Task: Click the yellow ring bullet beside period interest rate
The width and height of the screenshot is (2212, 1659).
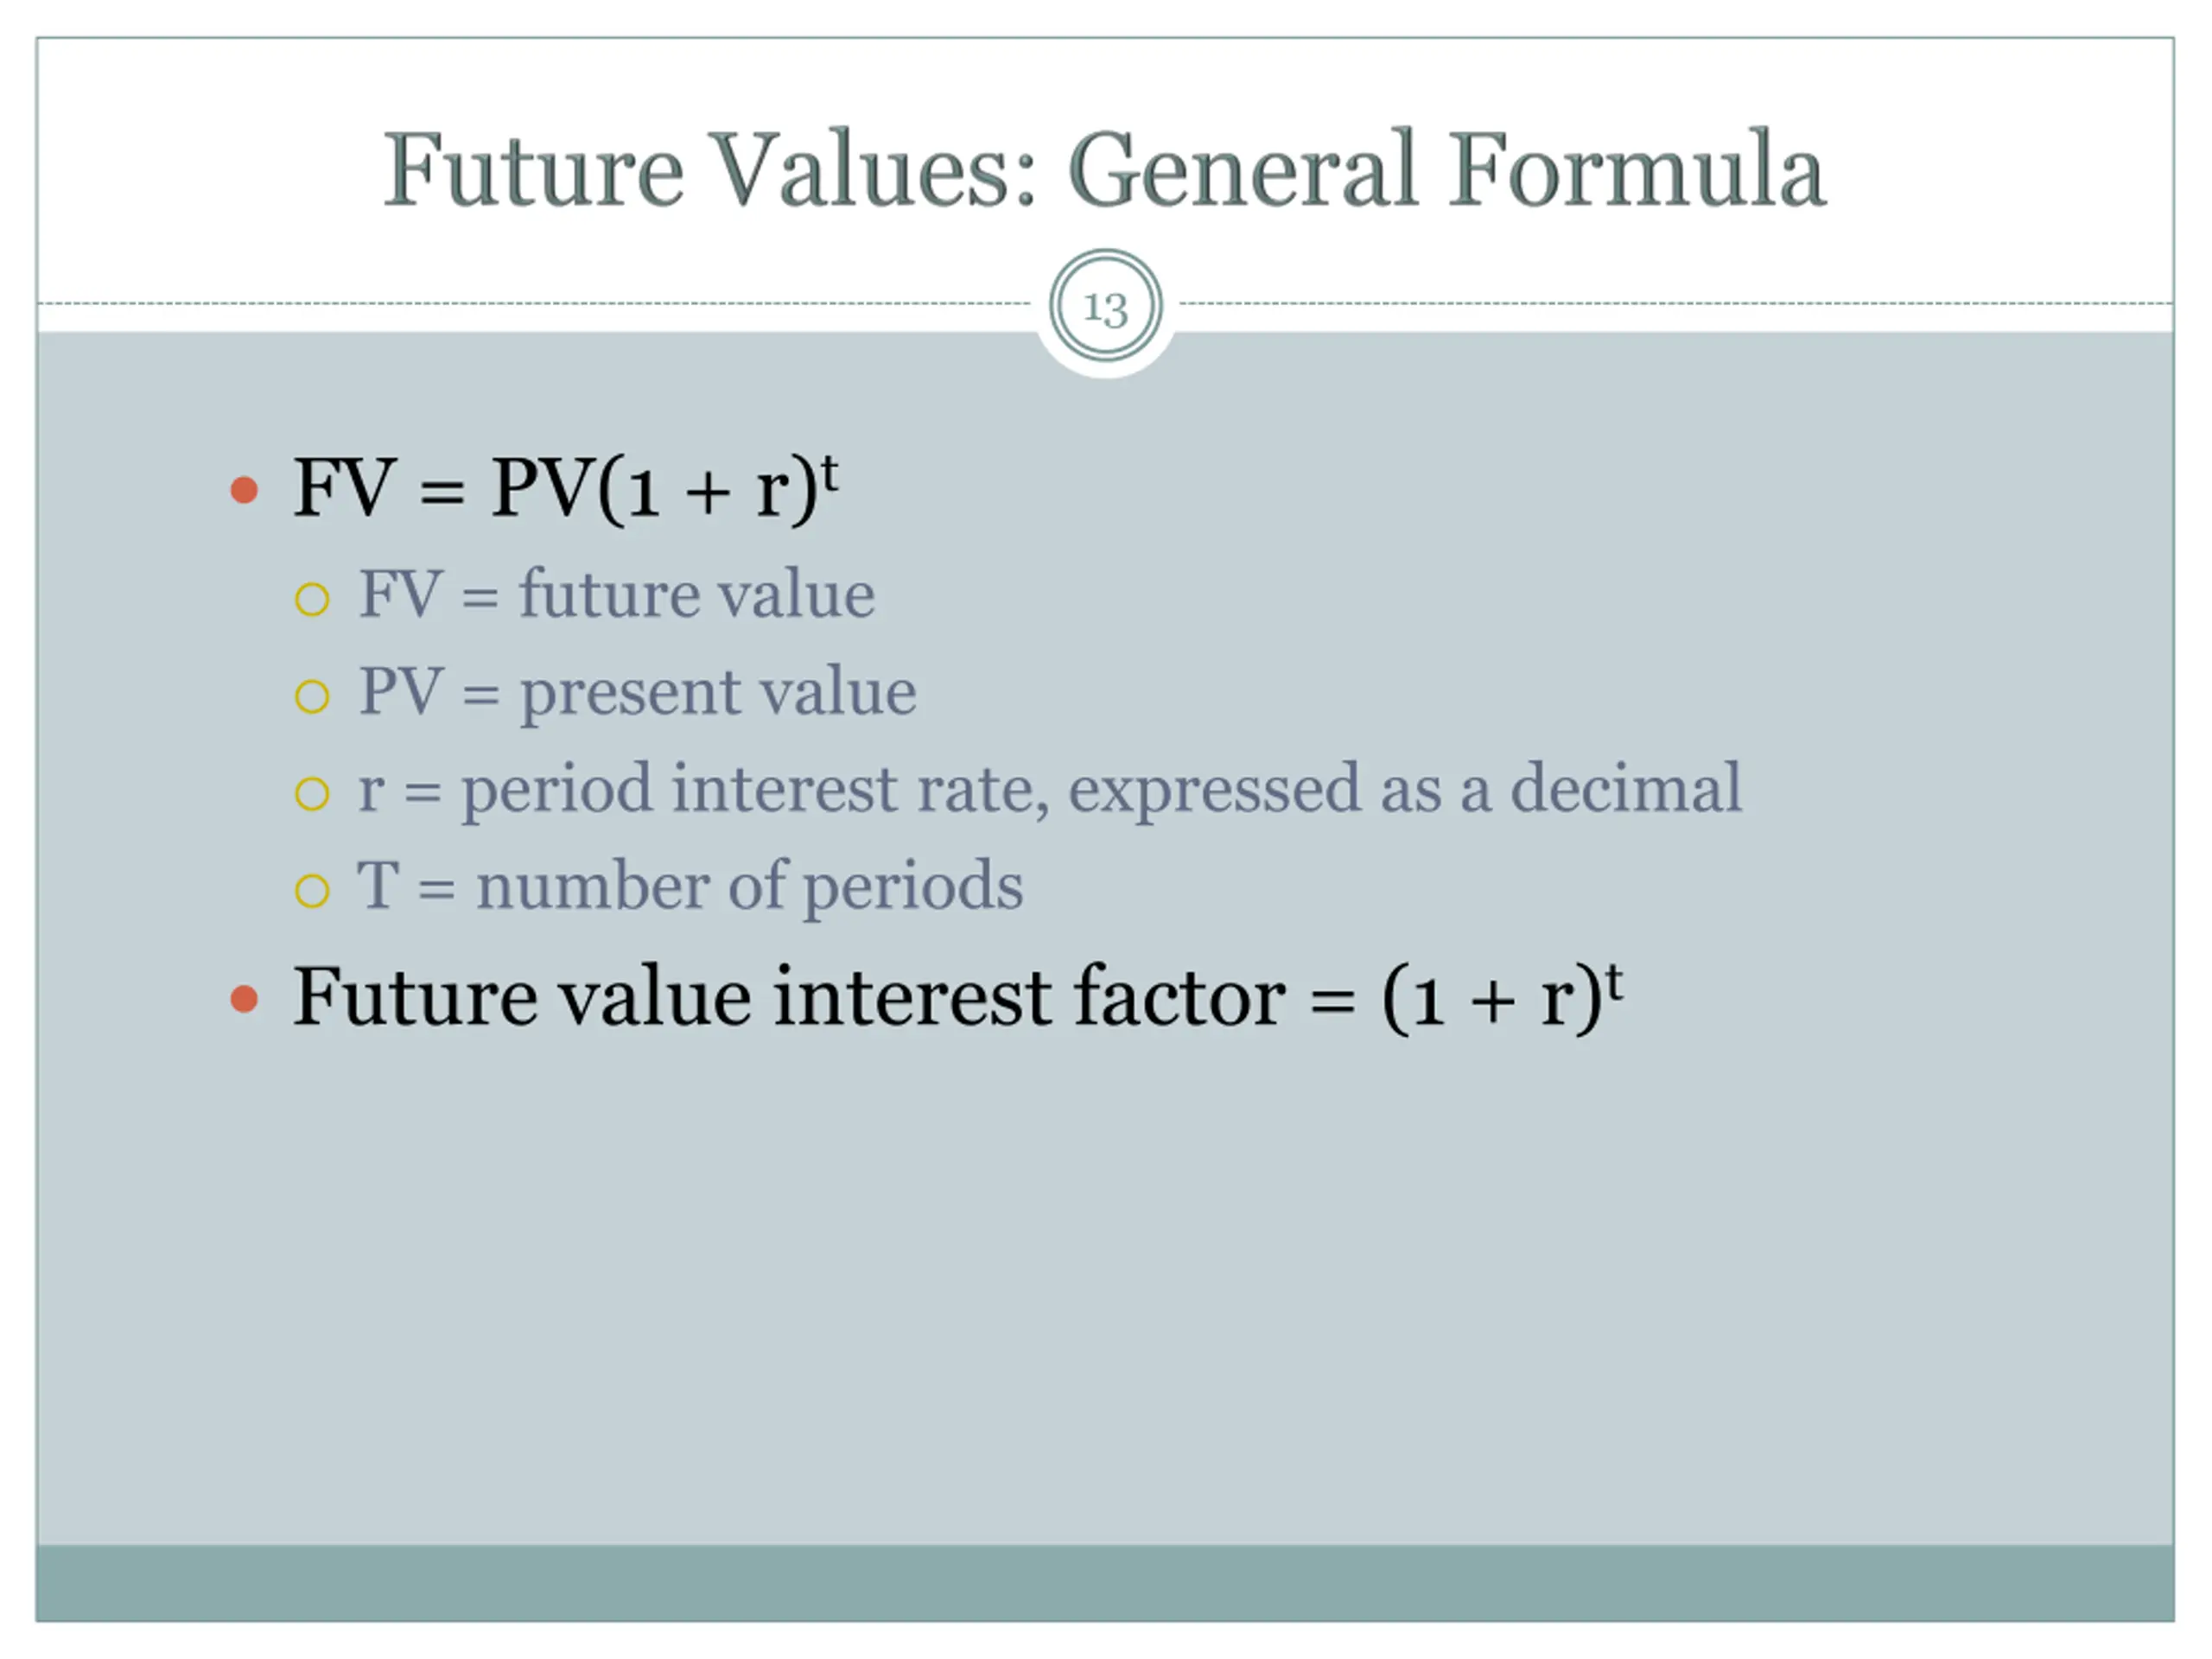Action: 312,793
